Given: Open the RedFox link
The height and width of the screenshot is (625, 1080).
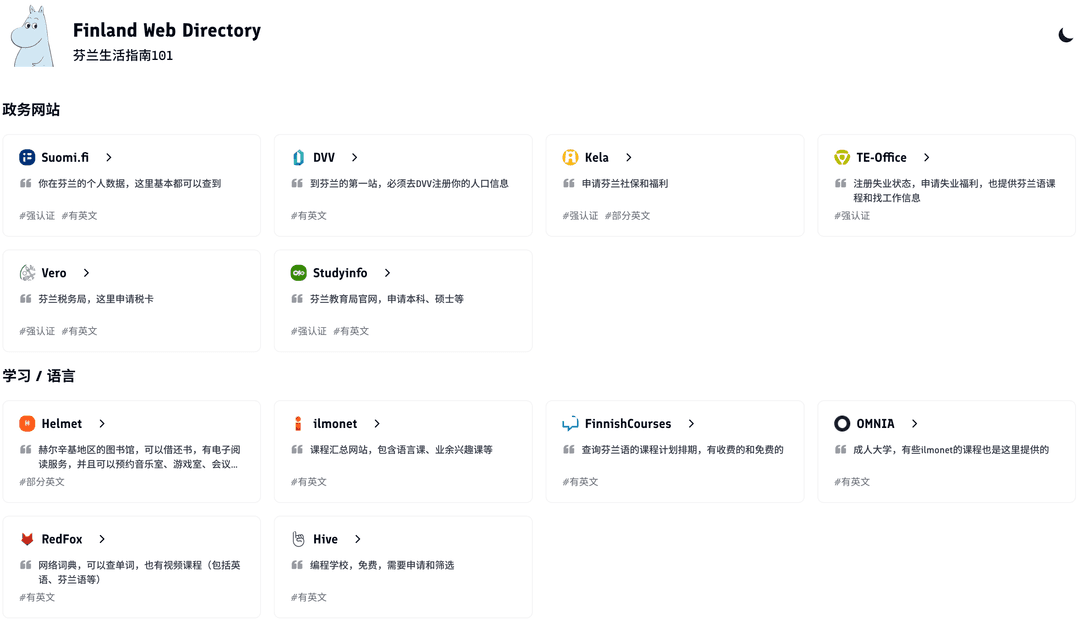Looking at the screenshot, I should tap(62, 539).
